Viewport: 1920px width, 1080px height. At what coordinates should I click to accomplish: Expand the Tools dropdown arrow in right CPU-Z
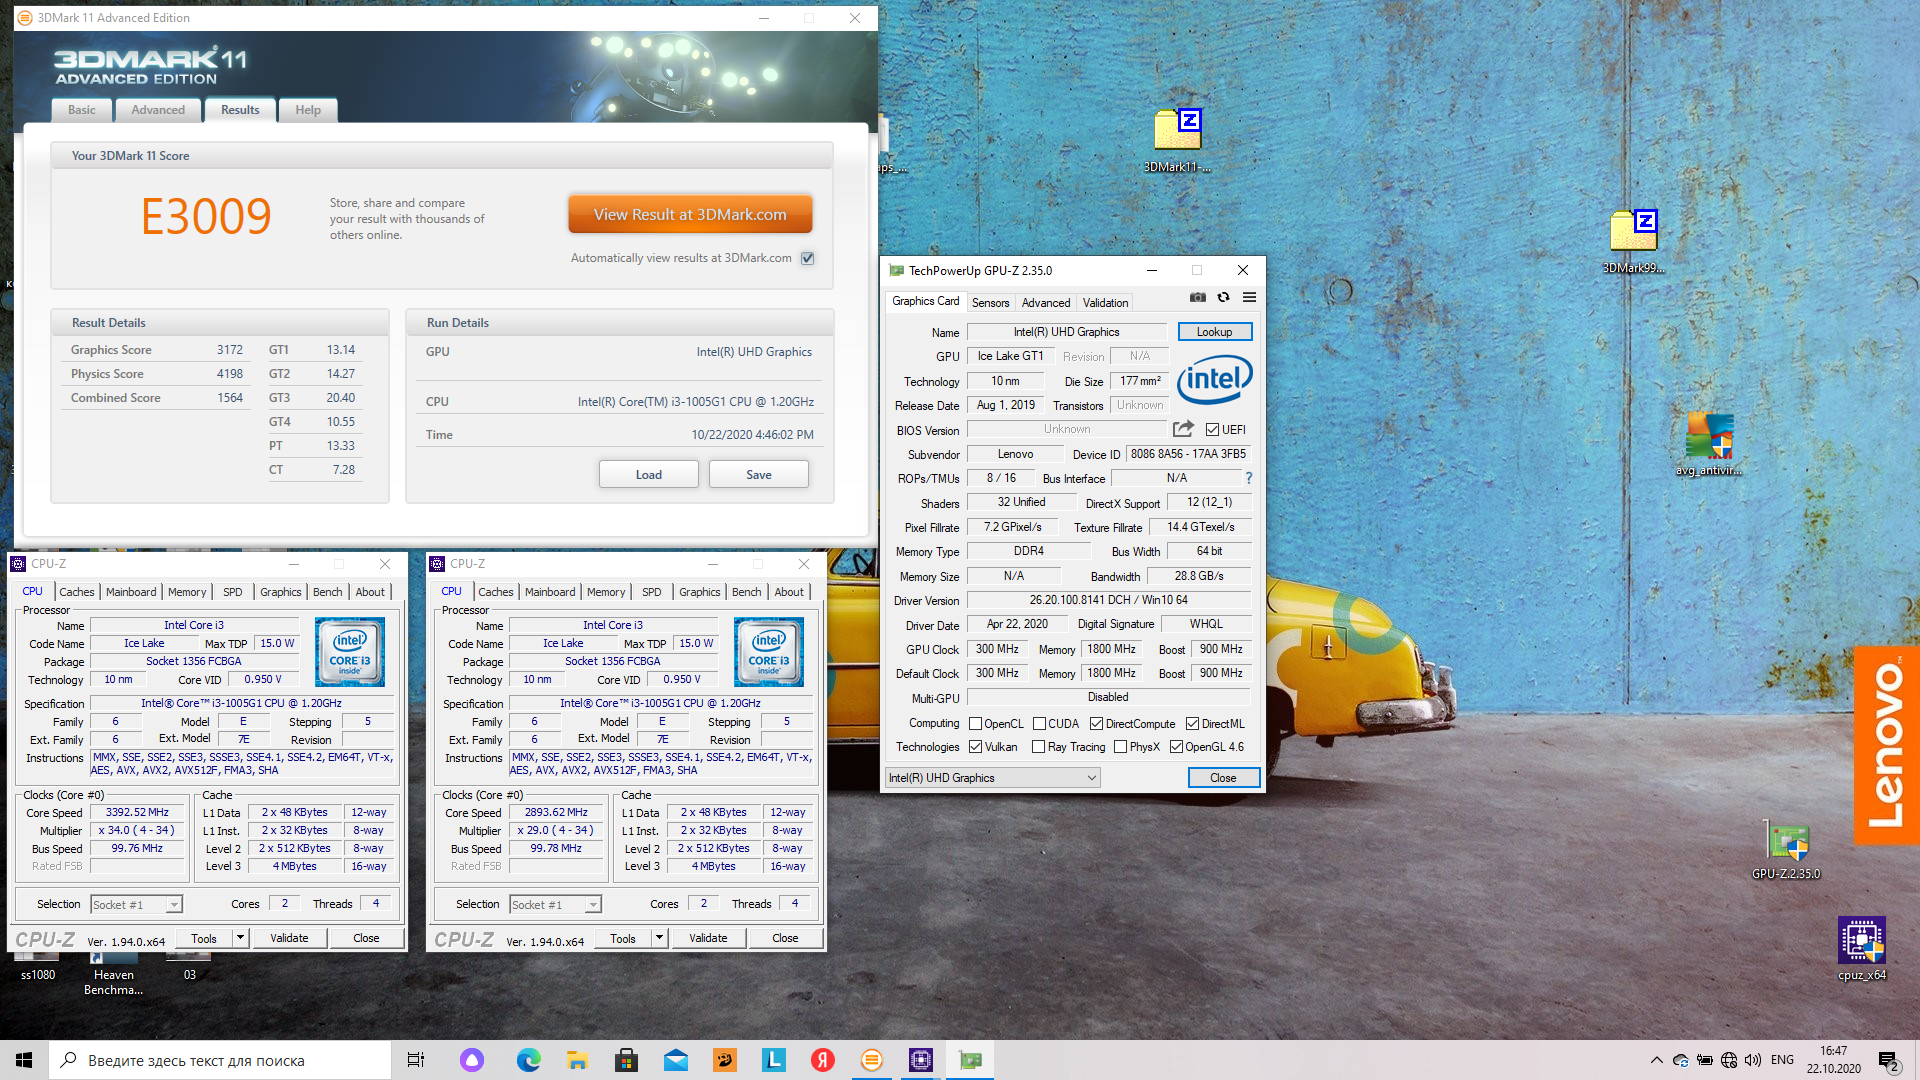click(x=659, y=938)
